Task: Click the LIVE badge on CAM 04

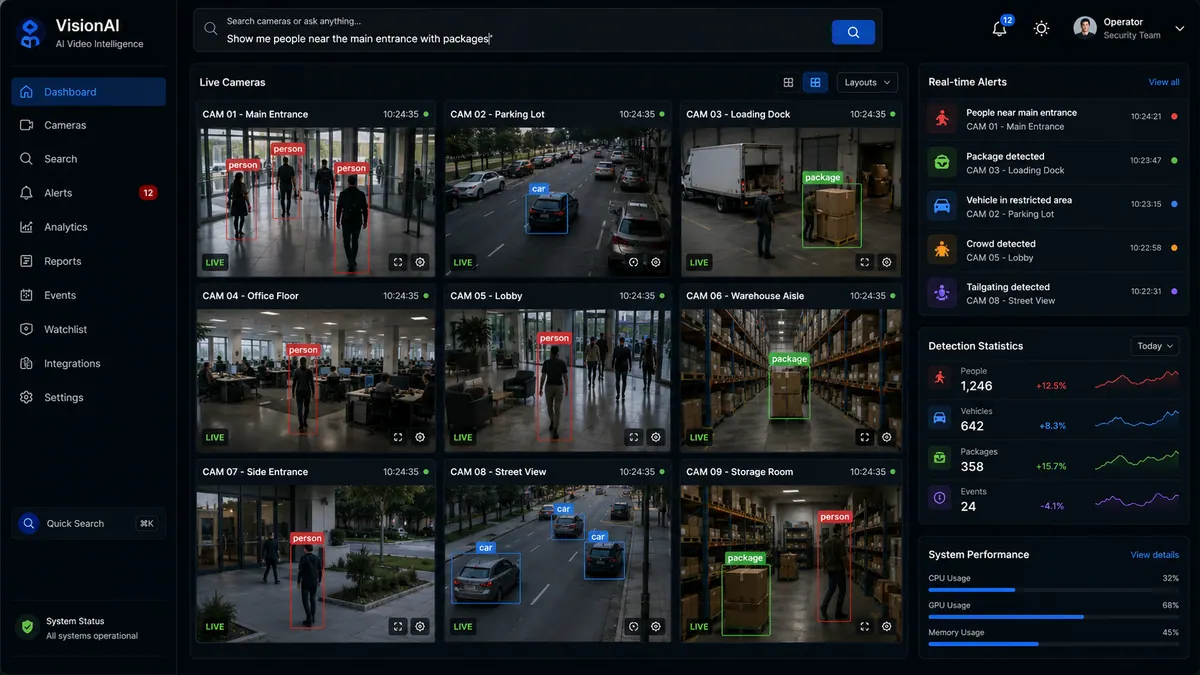Action: point(215,437)
